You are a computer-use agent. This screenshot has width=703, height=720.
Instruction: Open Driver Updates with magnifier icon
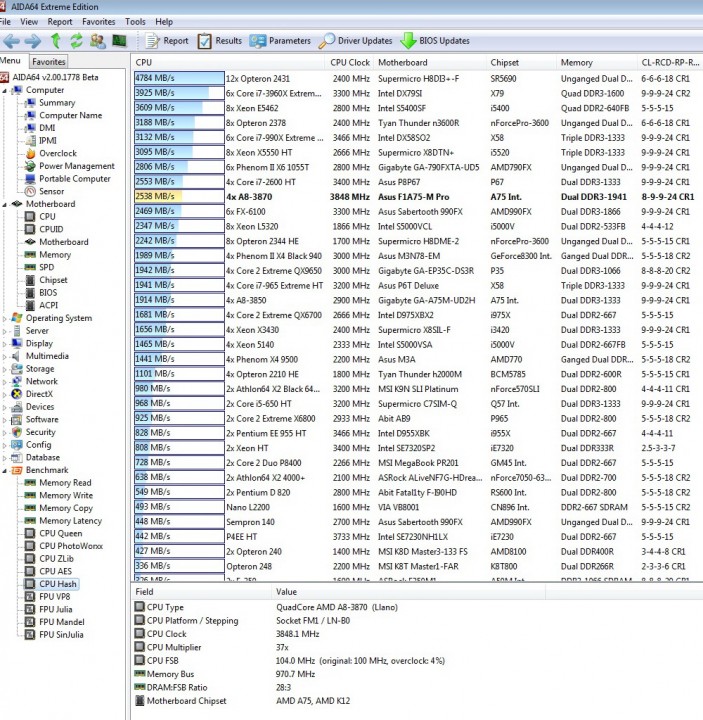355,41
